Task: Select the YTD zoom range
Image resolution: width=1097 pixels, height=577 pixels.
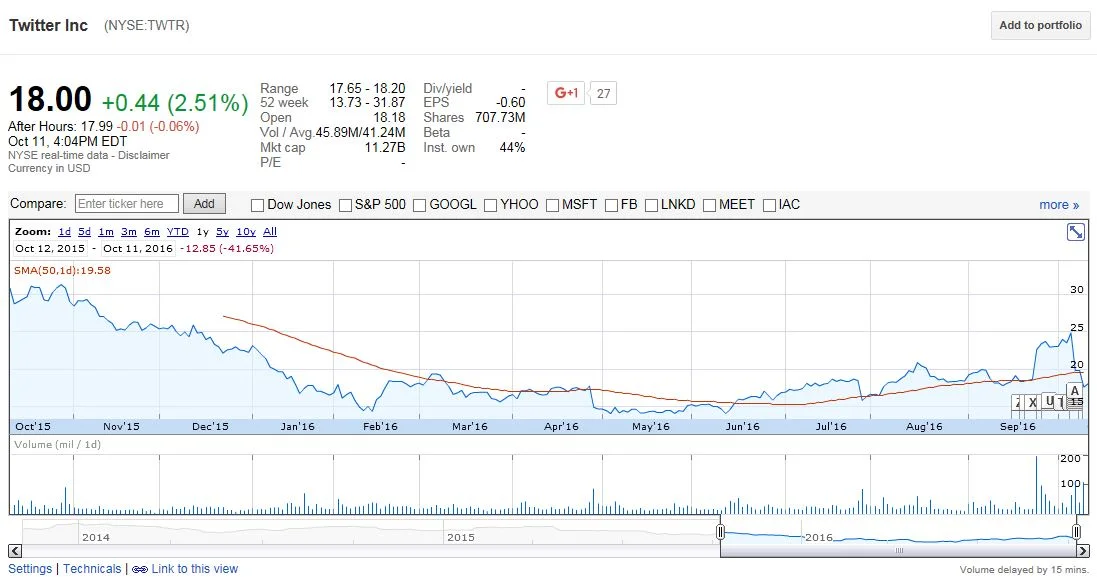Action: point(178,231)
